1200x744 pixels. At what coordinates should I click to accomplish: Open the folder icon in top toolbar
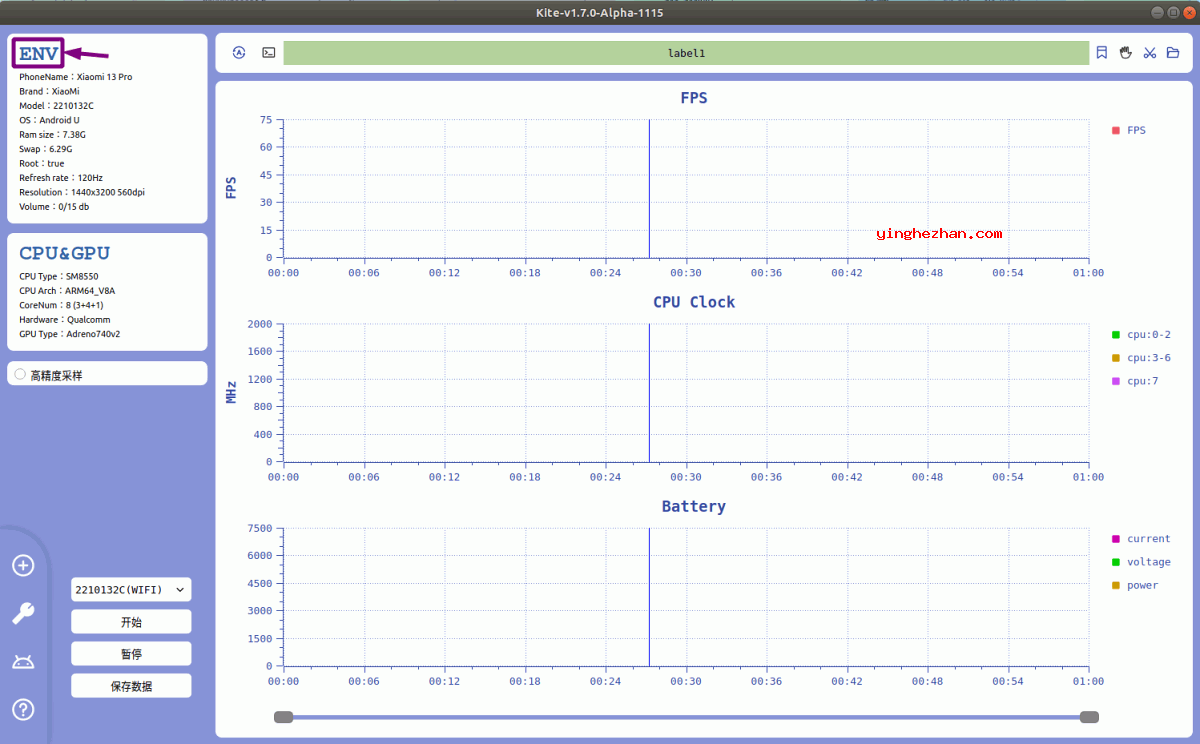click(1173, 53)
